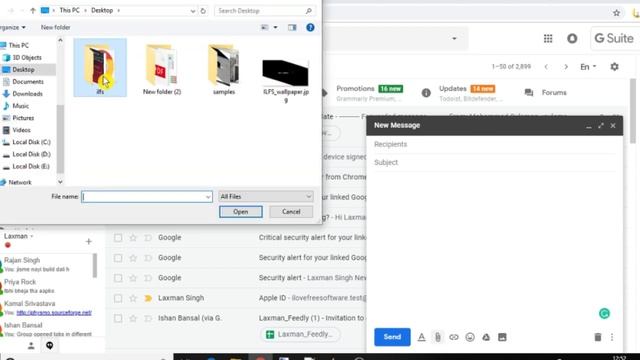640x360 pixels.
Task: Open formatting options in compose toolbar
Action: 422,337
